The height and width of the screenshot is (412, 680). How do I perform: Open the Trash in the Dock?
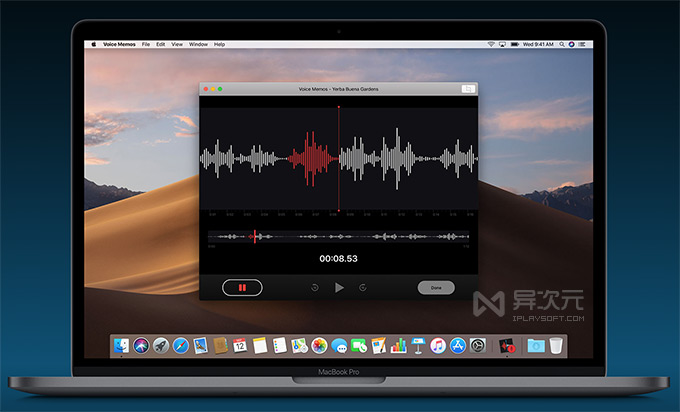556,345
